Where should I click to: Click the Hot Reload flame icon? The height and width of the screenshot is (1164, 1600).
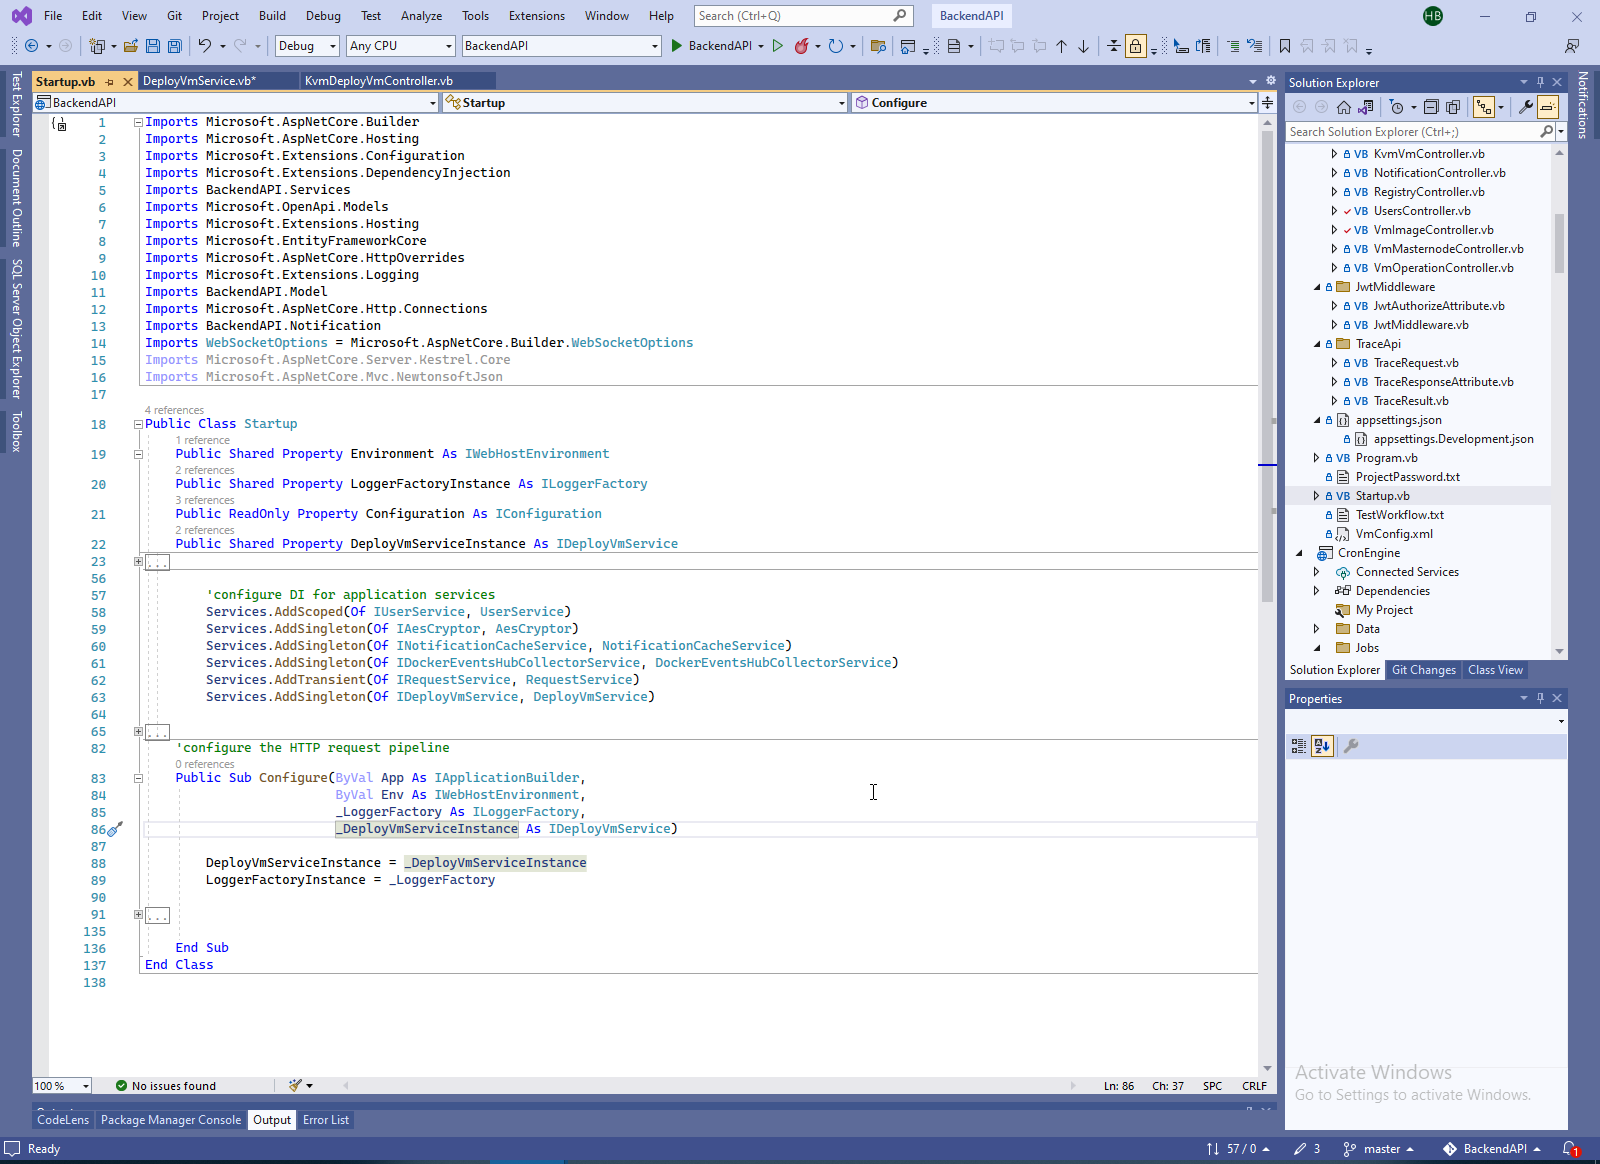pyautogui.click(x=801, y=46)
